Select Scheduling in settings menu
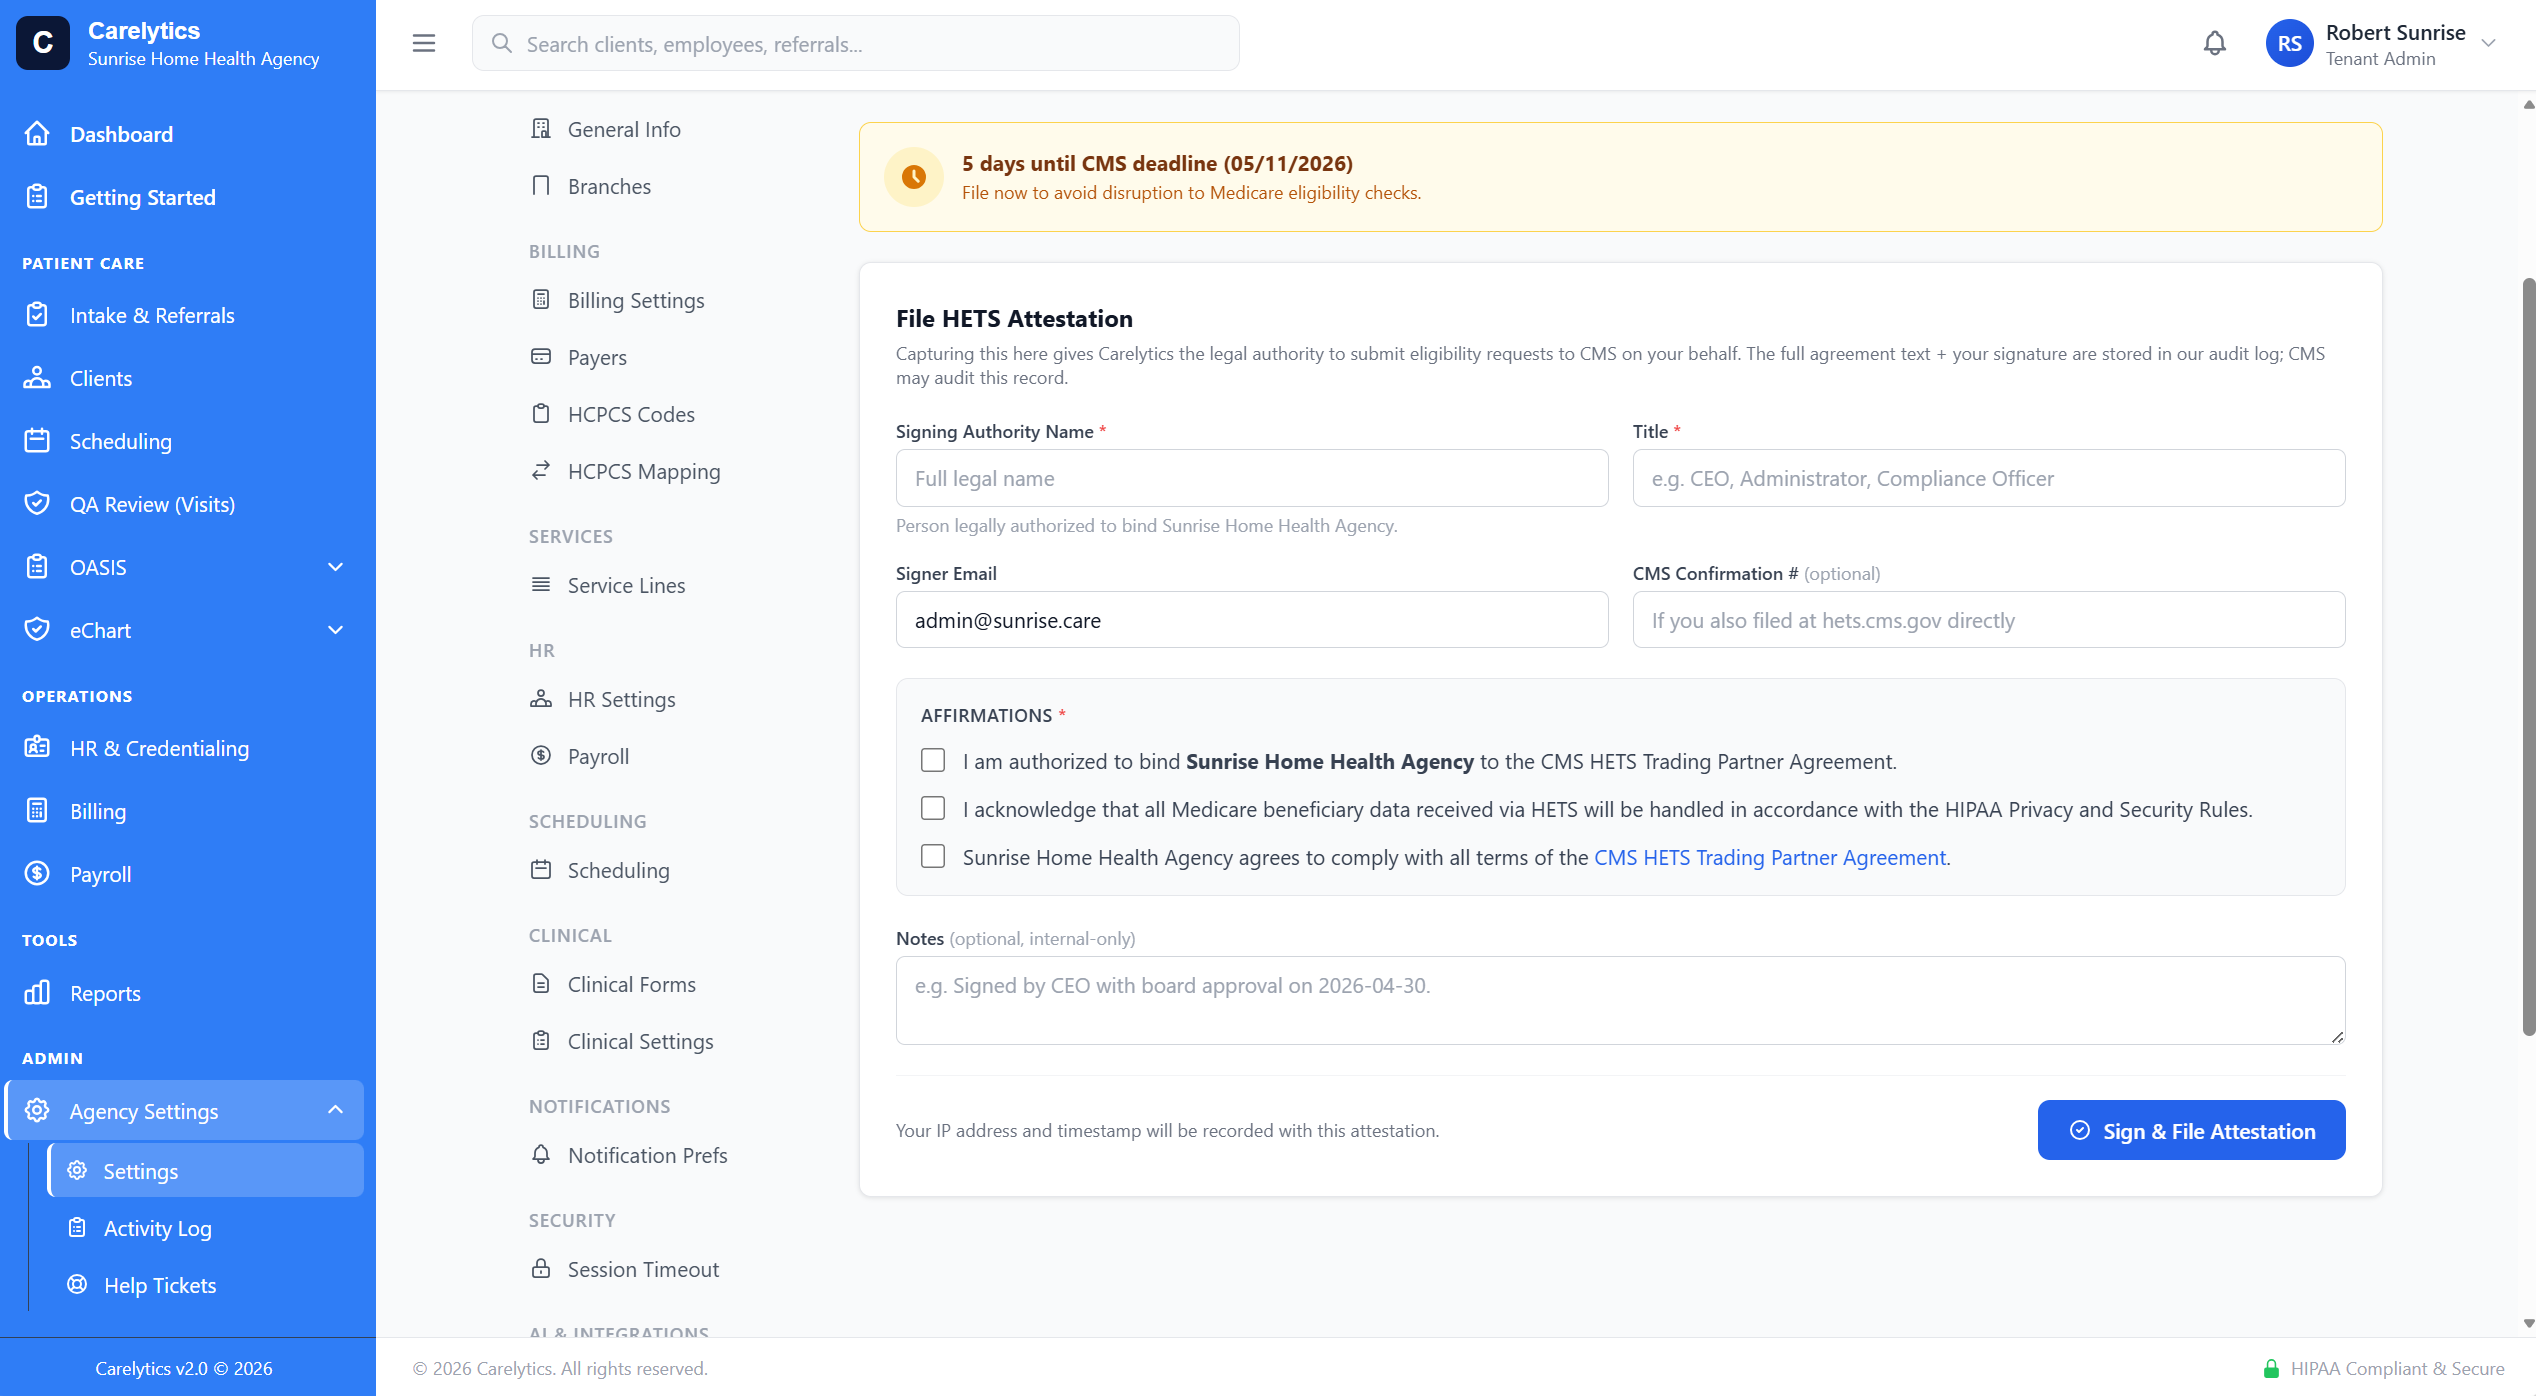Viewport: 2536px width, 1396px height. click(x=618, y=870)
